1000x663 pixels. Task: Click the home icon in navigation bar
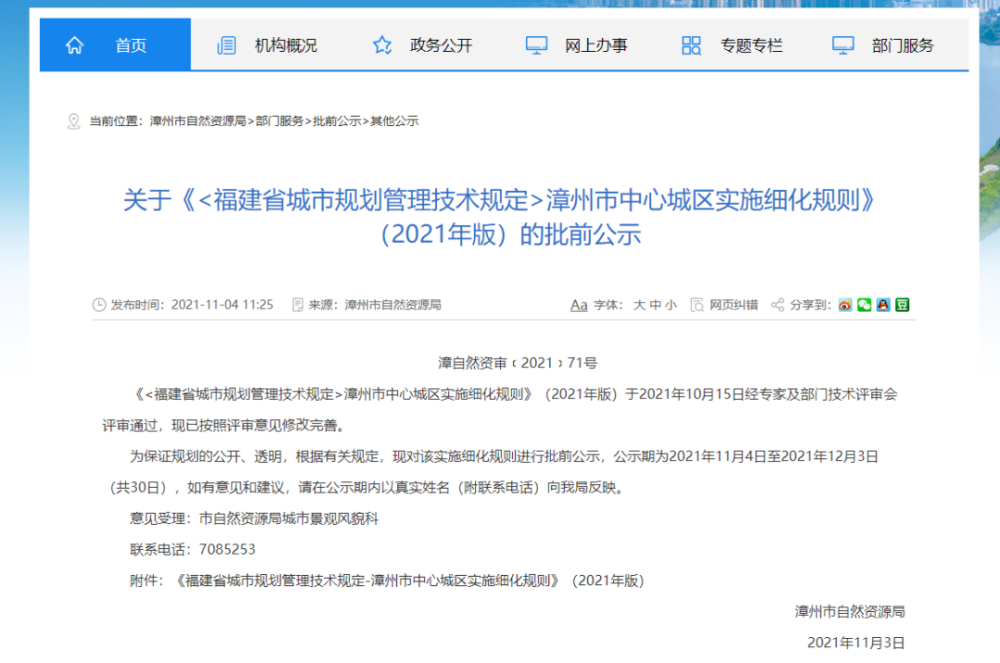[75, 45]
